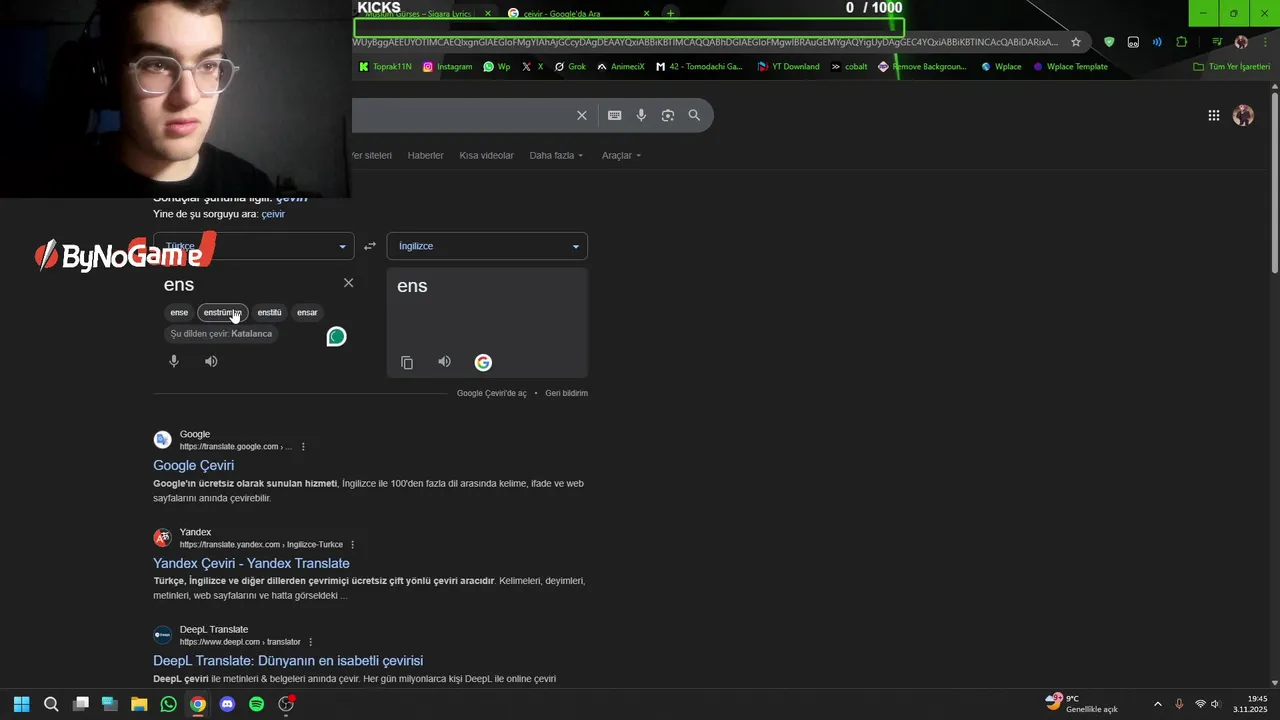Switch to the Sigara Lyrics tab
The image size is (1280, 720).
(418, 13)
